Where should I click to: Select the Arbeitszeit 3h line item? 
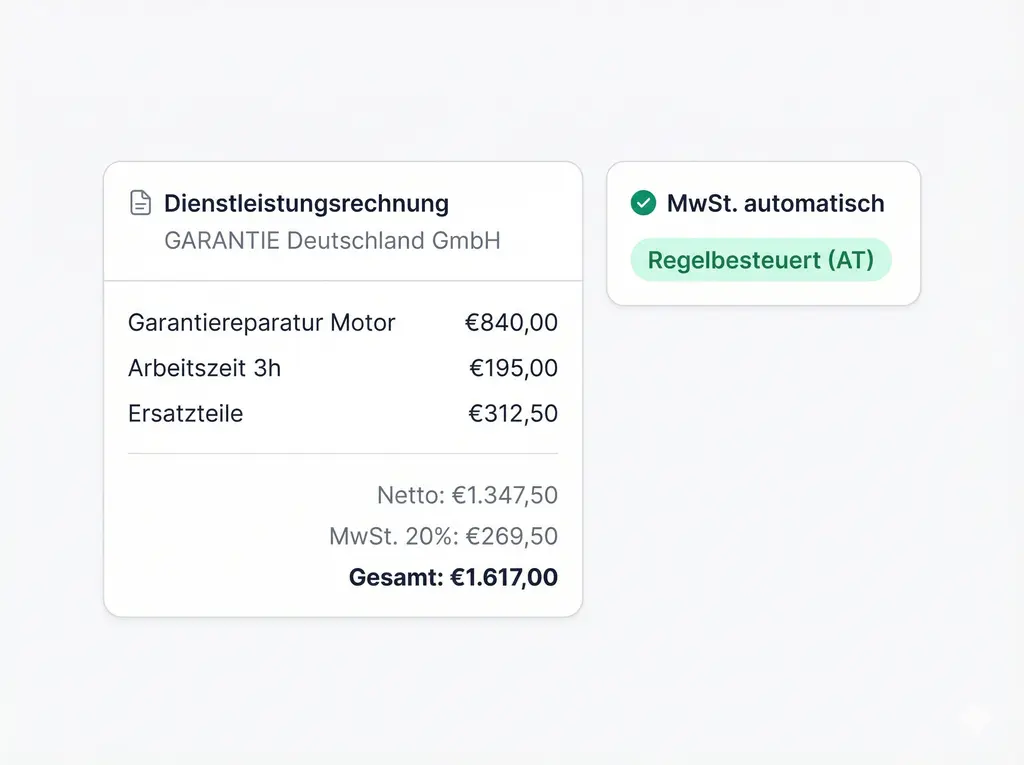tap(204, 368)
